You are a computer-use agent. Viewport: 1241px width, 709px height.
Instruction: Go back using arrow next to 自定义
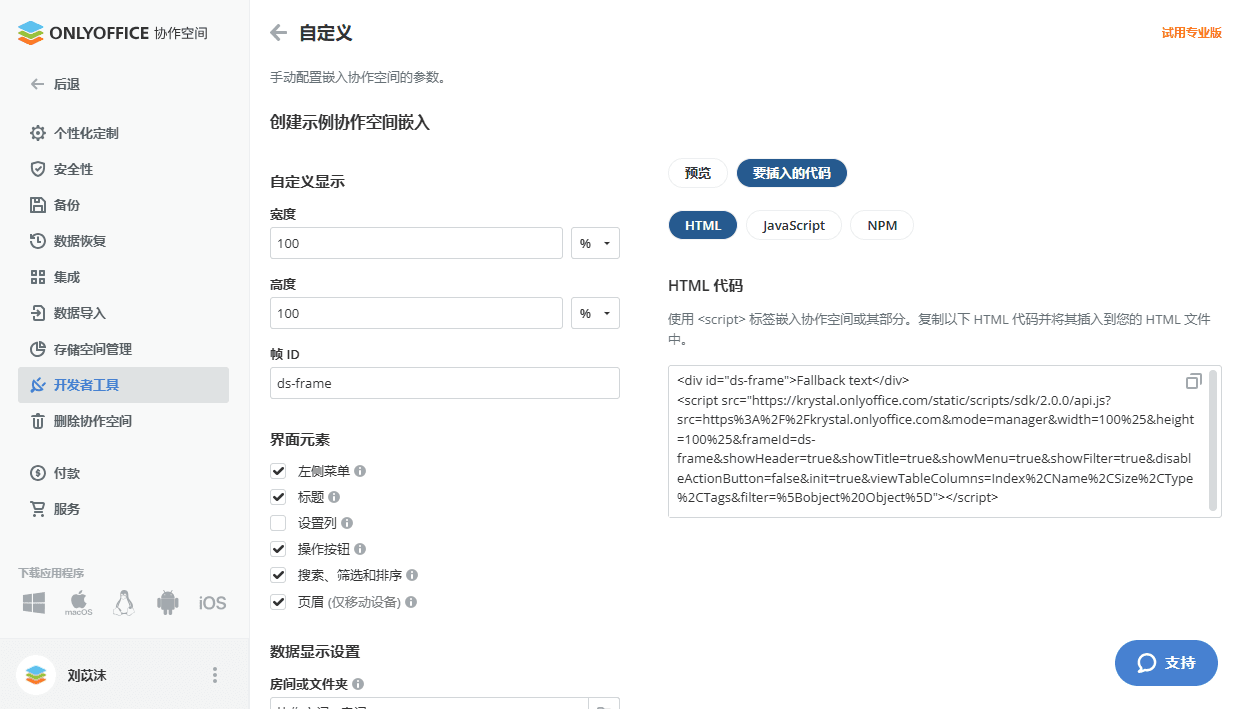click(279, 33)
